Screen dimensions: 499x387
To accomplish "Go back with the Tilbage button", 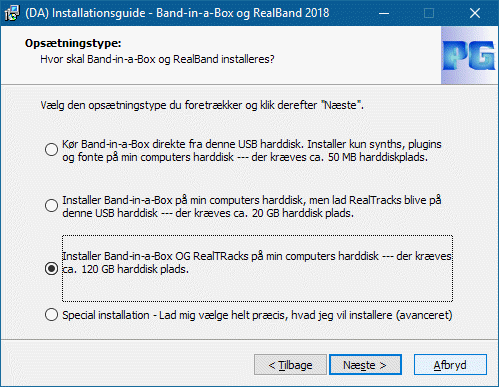I will tap(290, 365).
